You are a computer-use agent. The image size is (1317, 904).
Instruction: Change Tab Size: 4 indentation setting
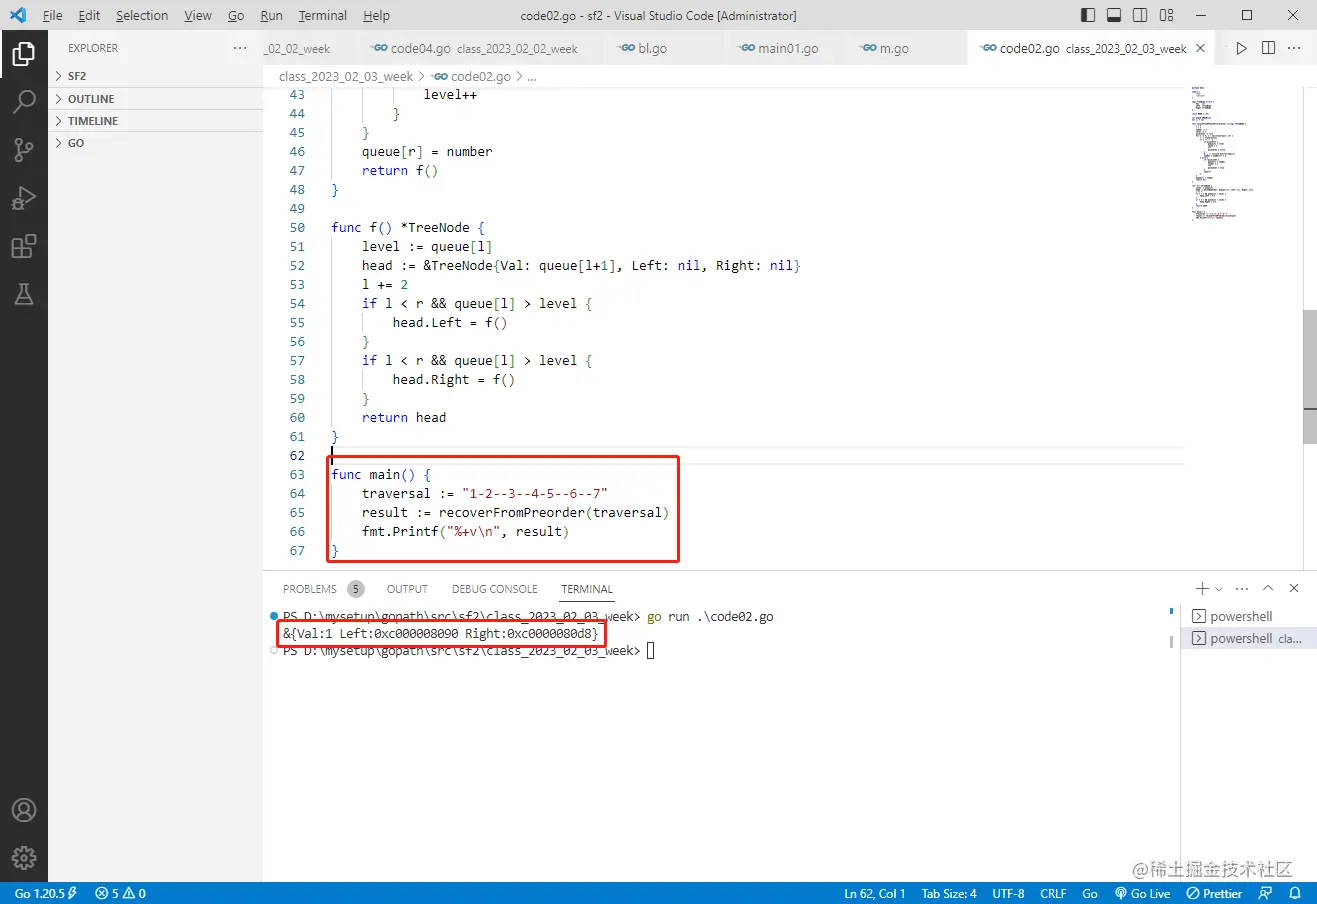(x=949, y=893)
